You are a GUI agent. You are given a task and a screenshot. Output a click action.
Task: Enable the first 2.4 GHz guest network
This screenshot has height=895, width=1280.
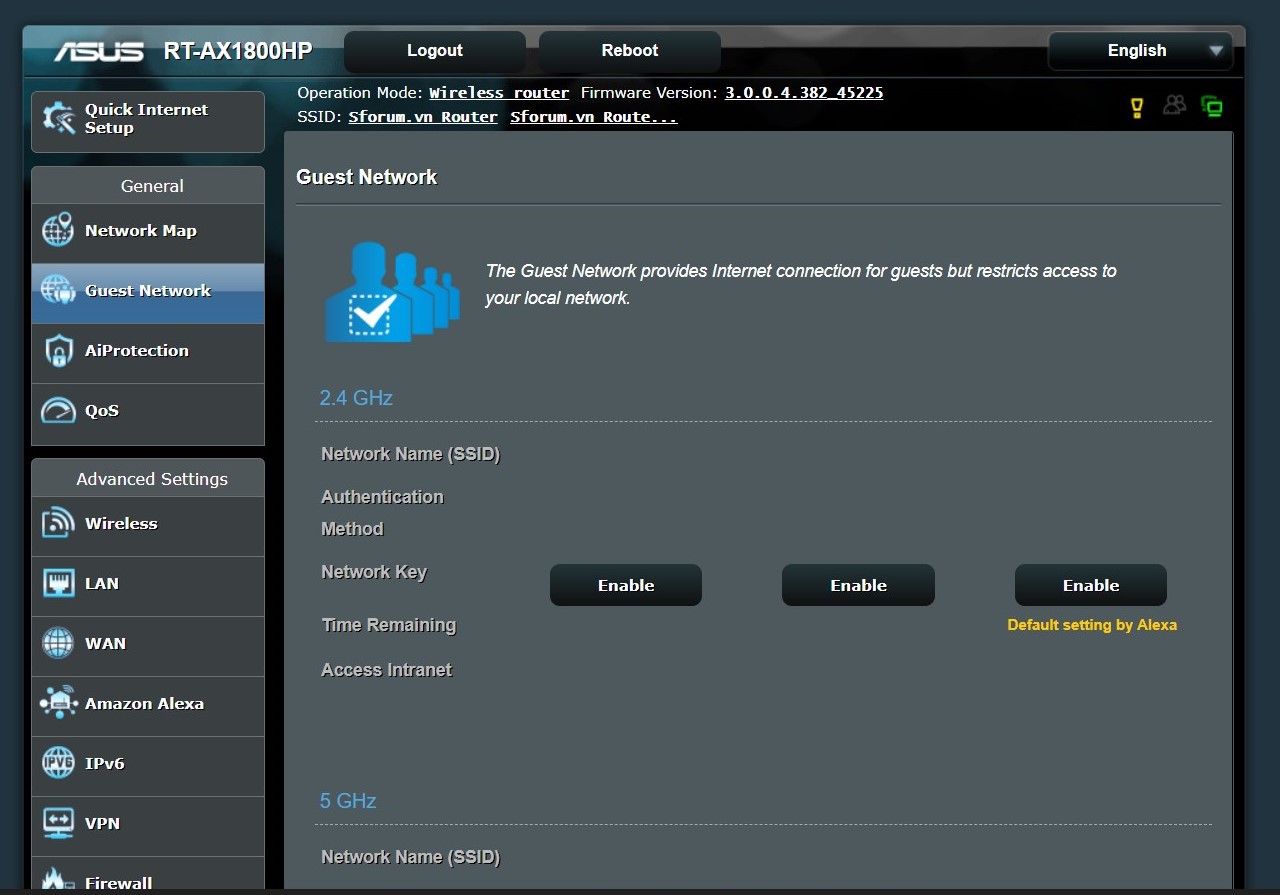coord(626,585)
